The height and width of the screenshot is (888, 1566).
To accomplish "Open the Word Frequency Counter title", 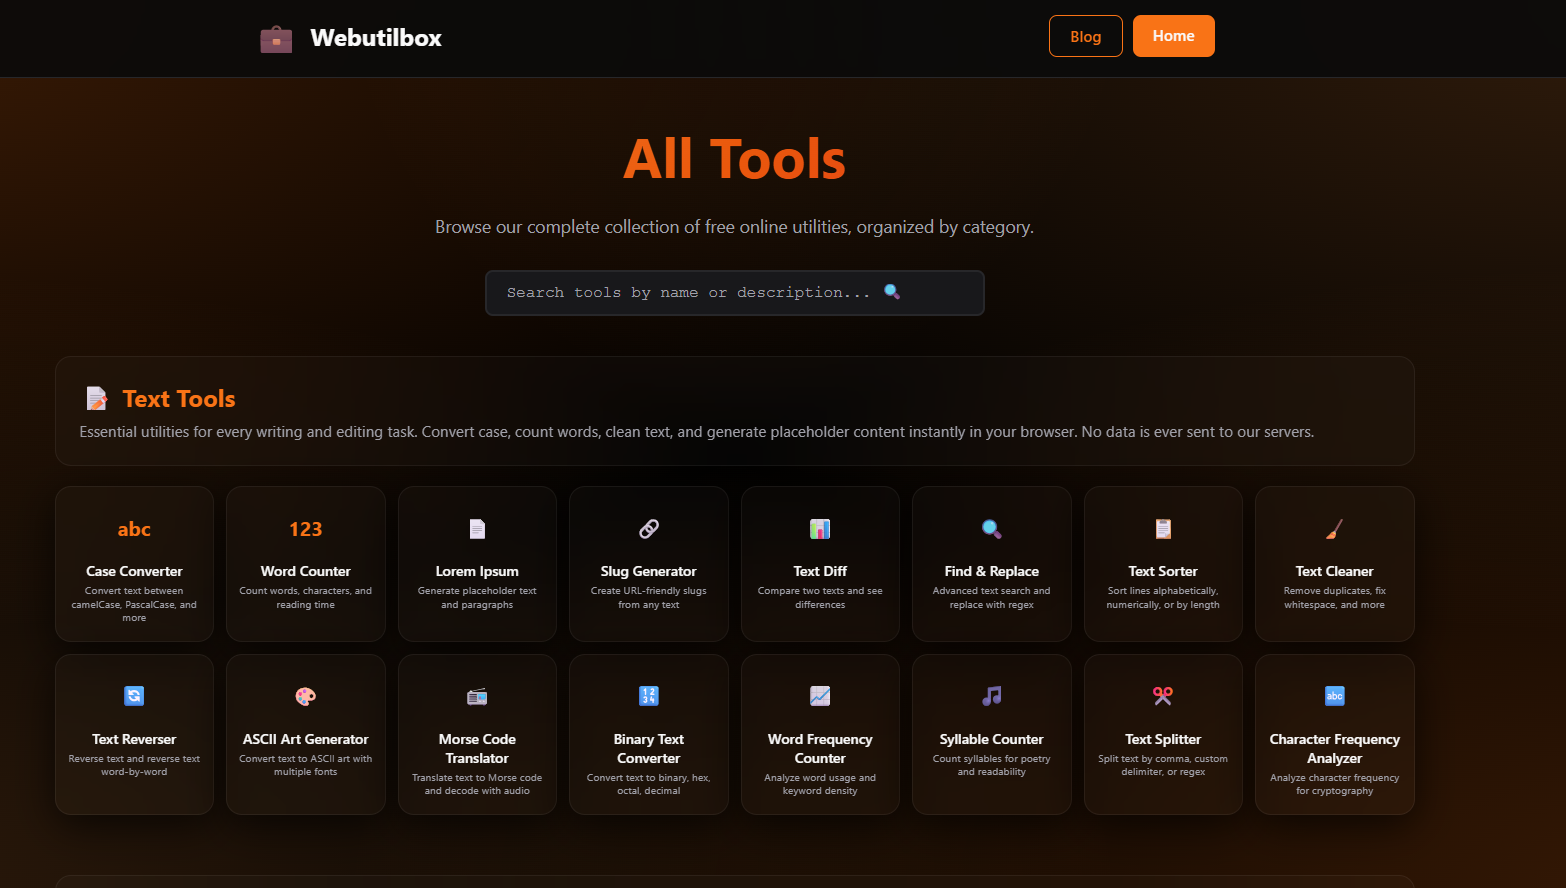I will (820, 748).
